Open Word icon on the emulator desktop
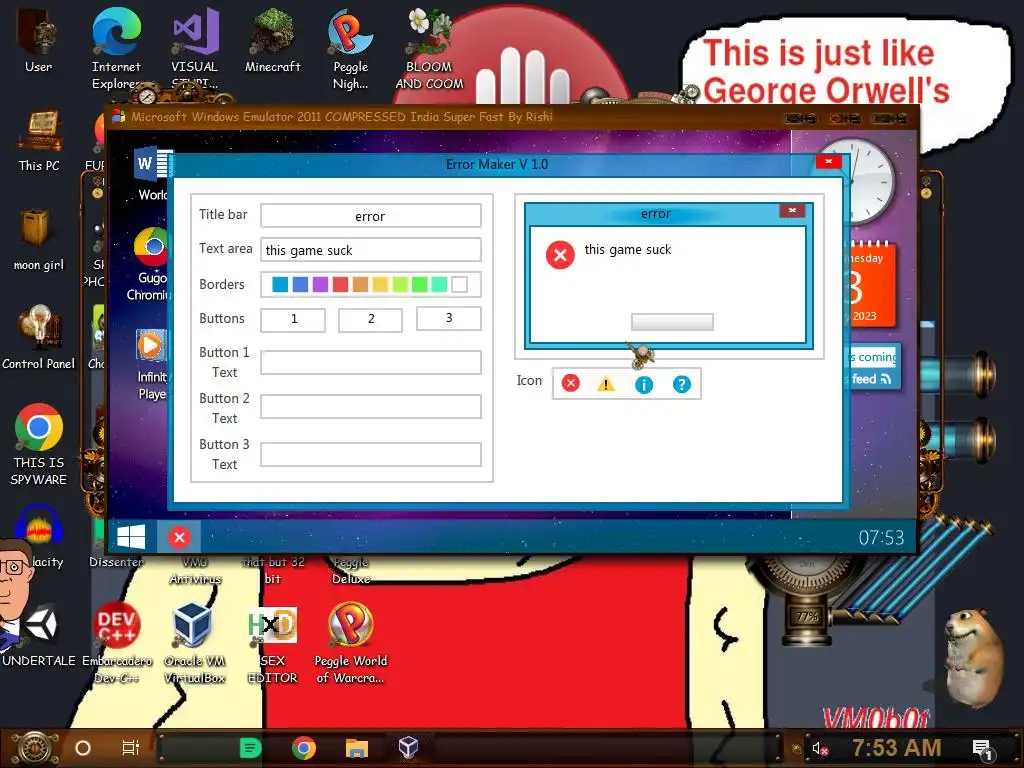This screenshot has height=768, width=1024. point(153,174)
